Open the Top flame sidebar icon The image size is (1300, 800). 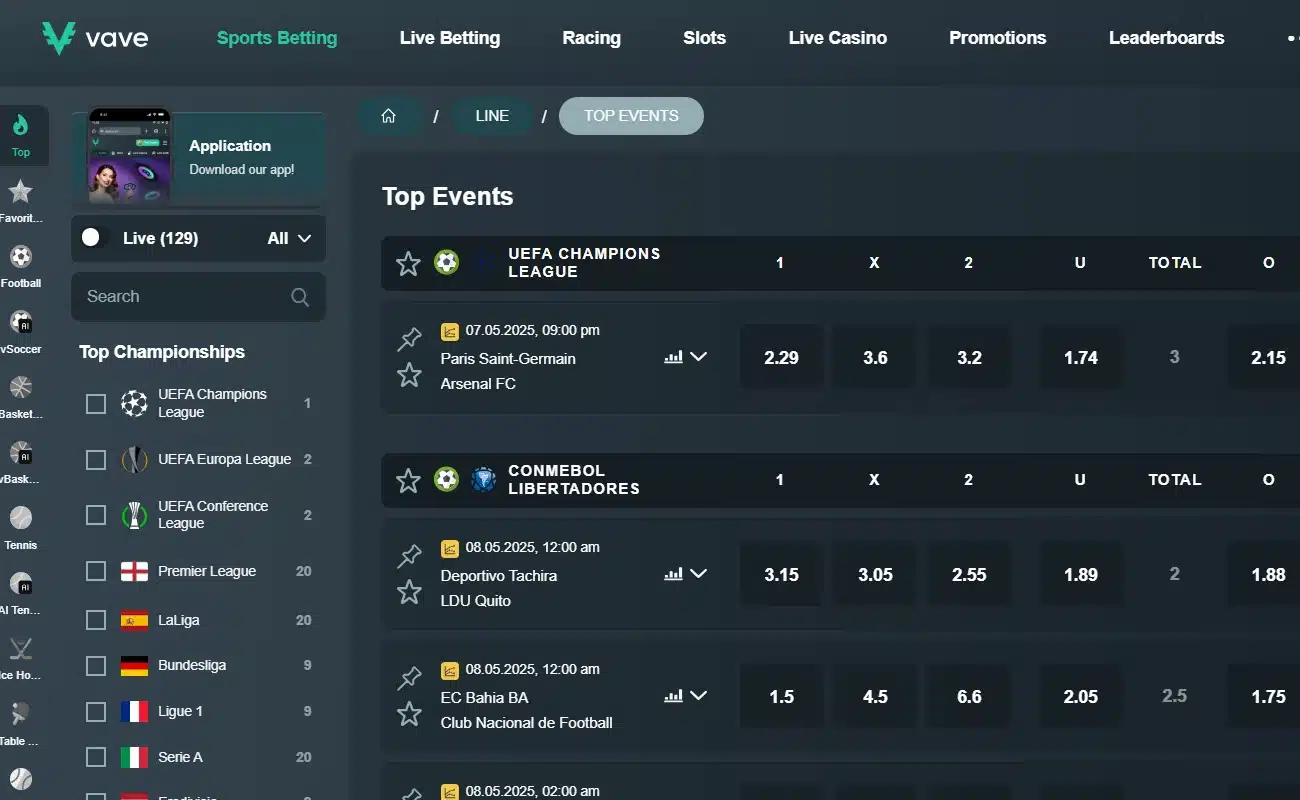(x=21, y=125)
